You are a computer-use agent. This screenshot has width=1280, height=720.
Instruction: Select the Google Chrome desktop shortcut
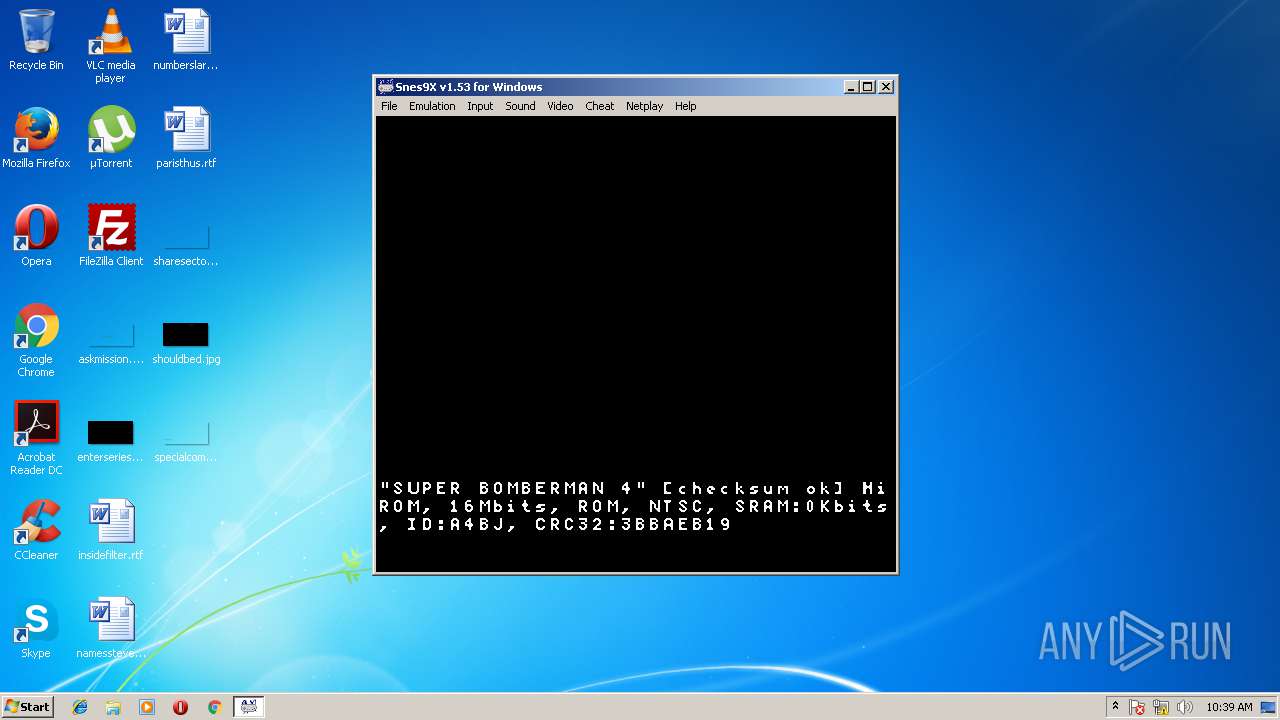click(x=36, y=340)
